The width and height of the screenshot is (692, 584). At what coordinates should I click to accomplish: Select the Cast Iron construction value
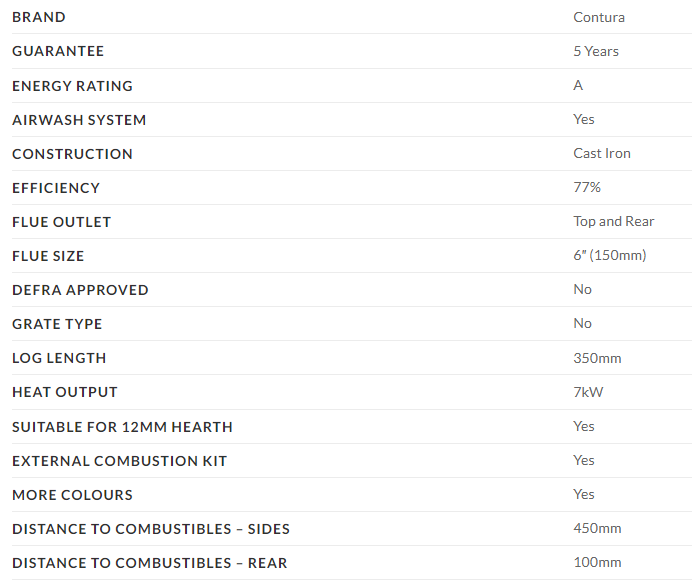click(x=602, y=153)
